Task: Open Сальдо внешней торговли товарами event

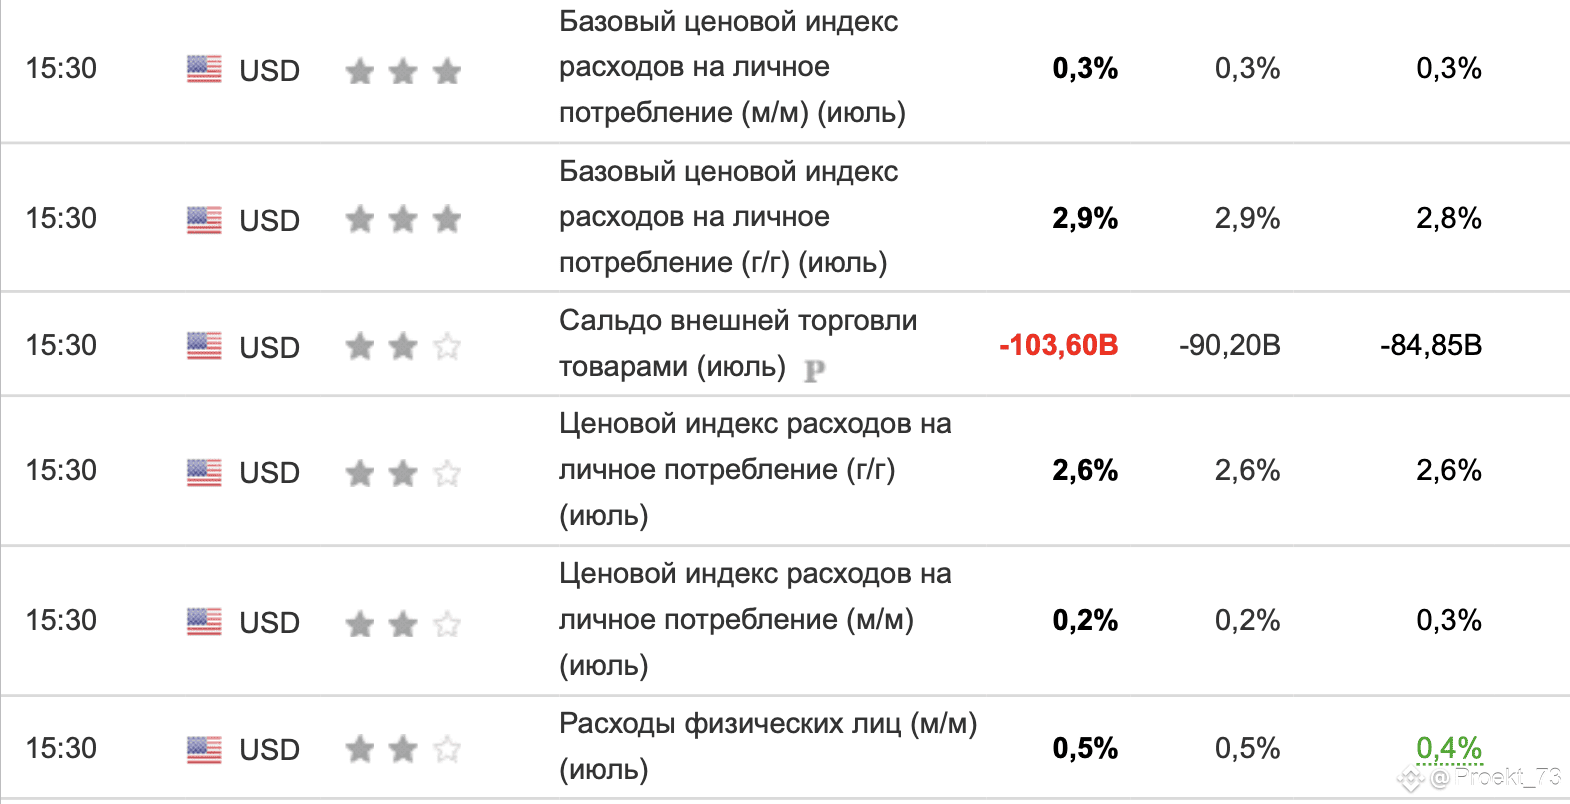Action: click(738, 343)
